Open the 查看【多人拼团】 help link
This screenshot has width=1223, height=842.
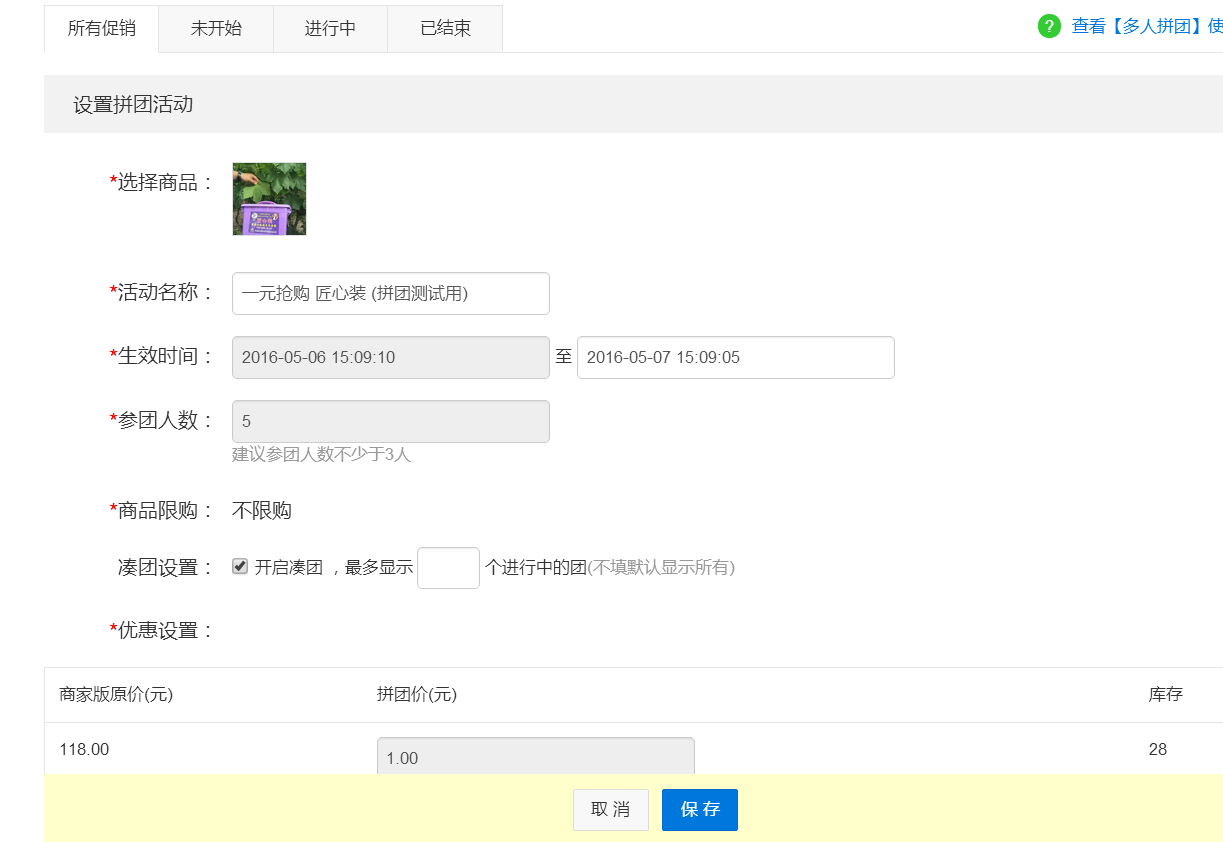click(x=1147, y=26)
